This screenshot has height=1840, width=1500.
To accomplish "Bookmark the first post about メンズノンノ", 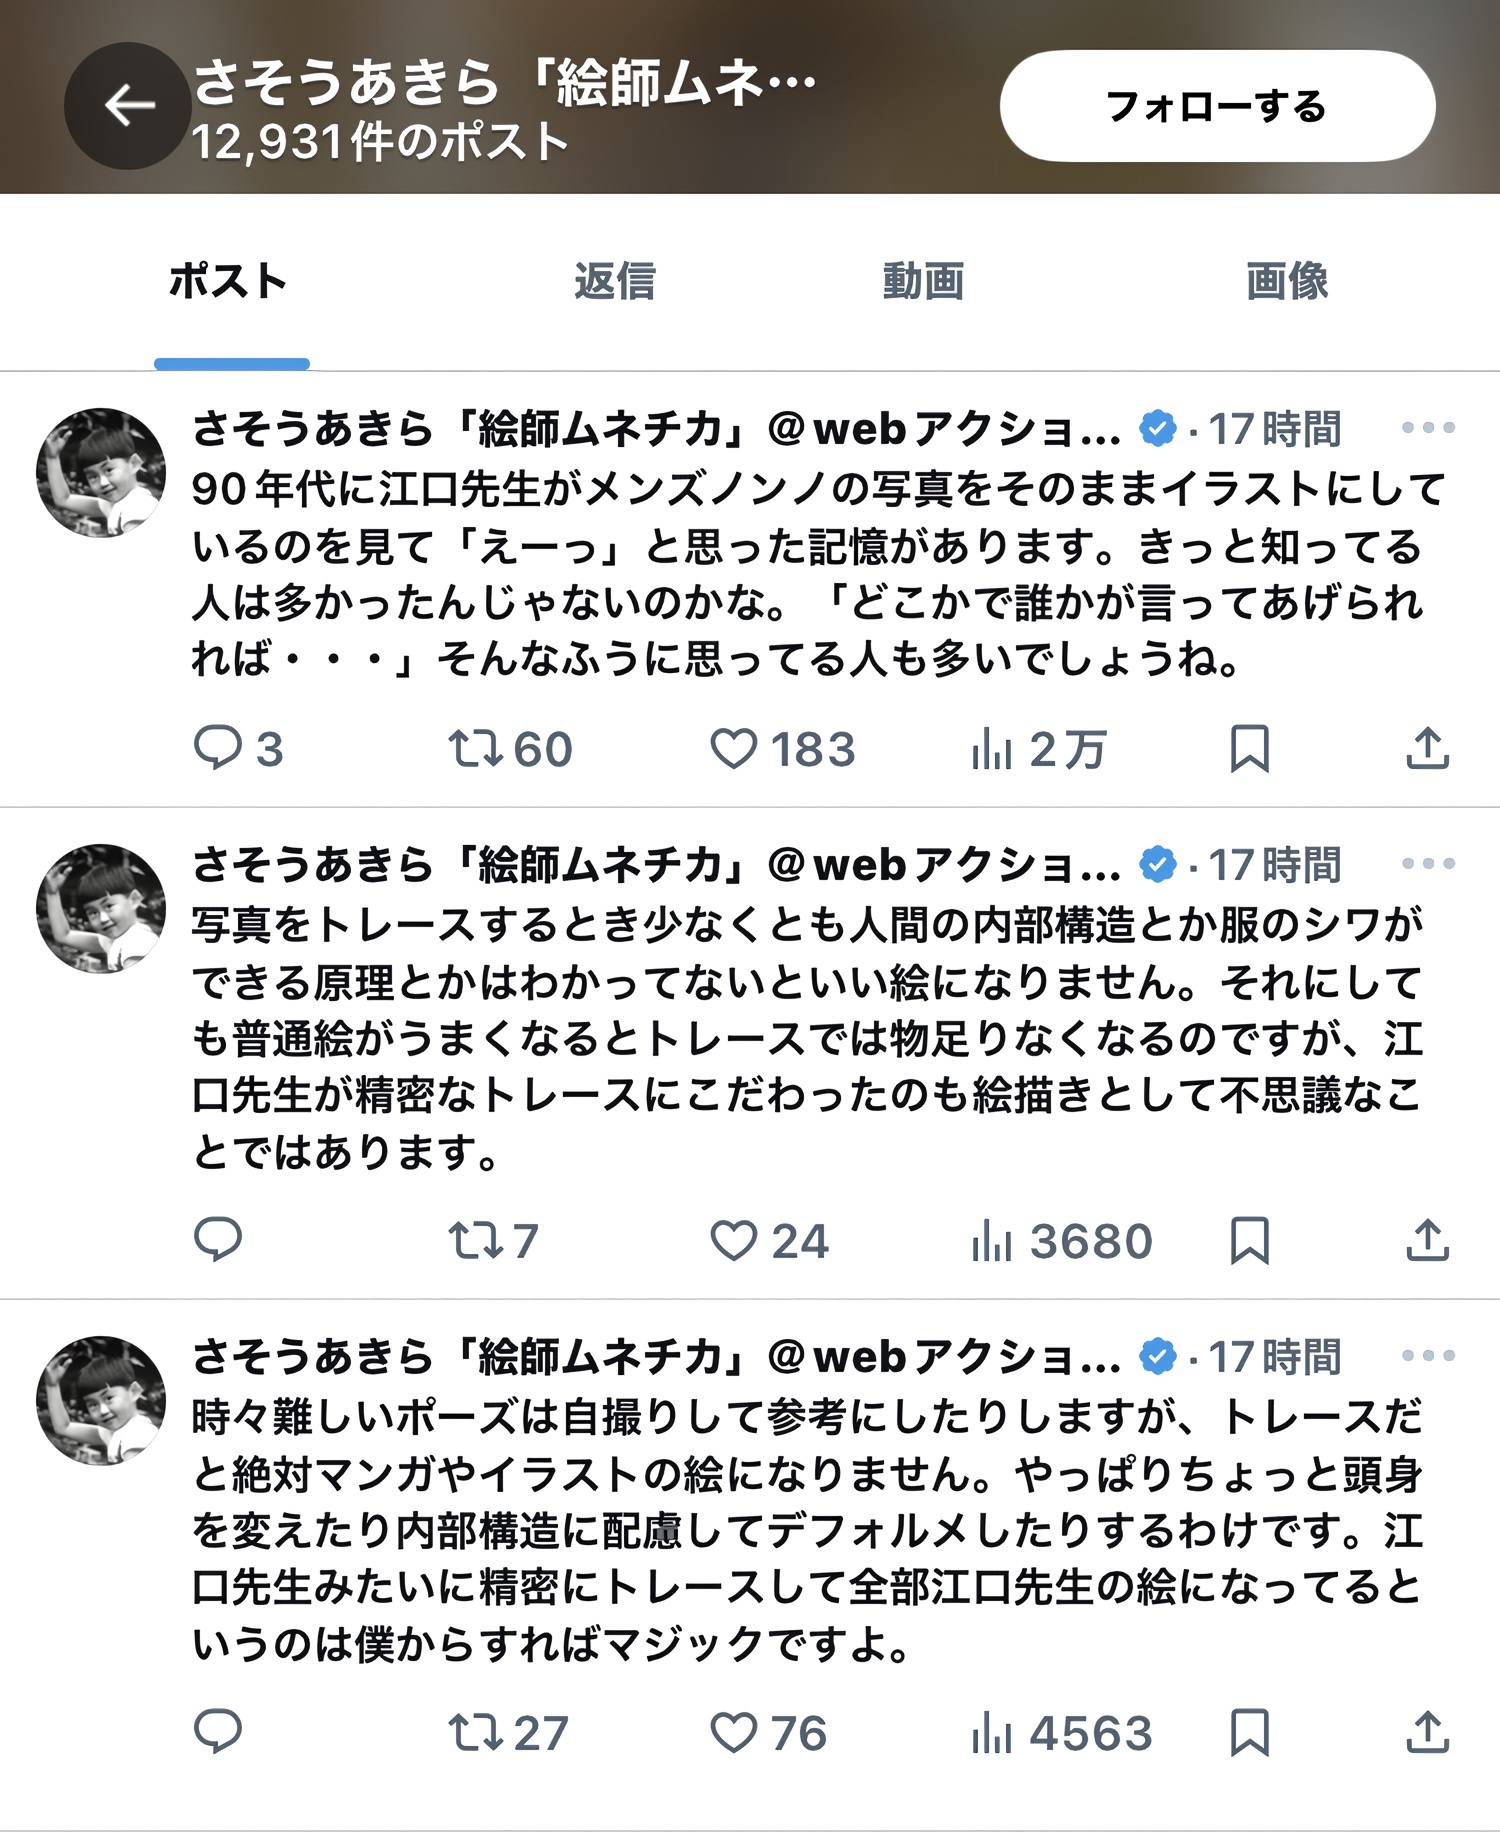I will (1249, 749).
